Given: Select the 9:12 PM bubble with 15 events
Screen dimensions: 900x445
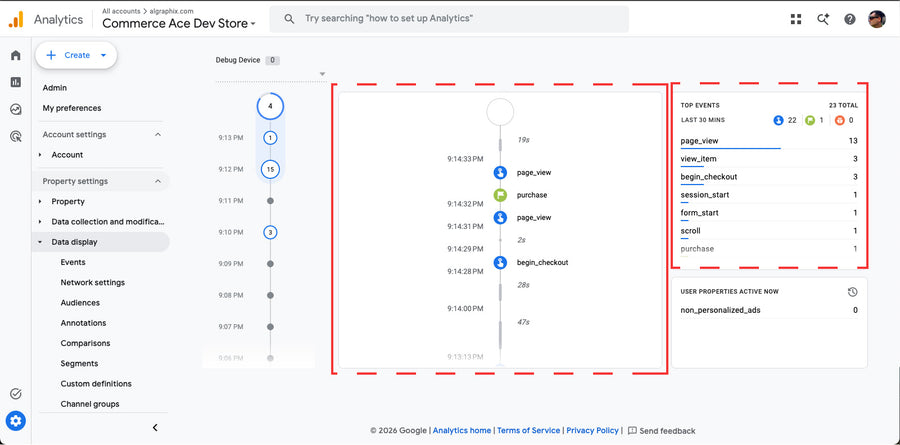Looking at the screenshot, I should tap(270, 169).
